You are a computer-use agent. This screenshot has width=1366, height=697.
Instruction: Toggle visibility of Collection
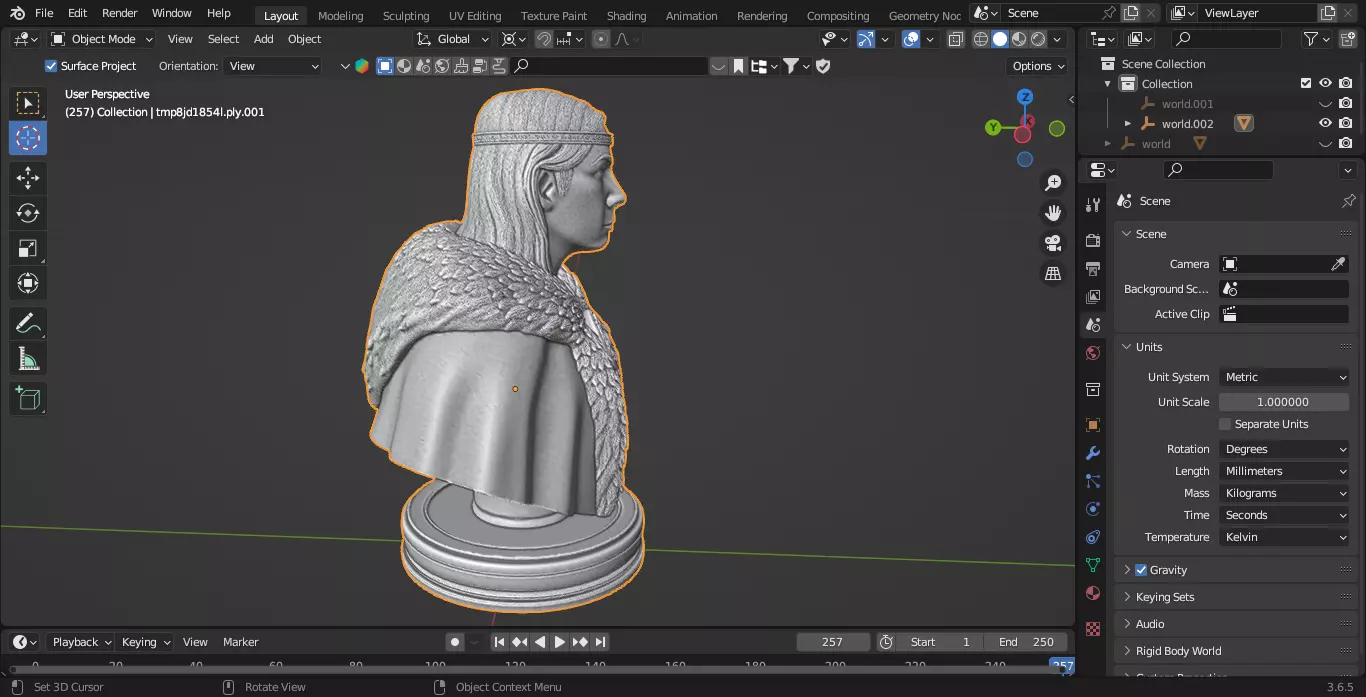[x=1325, y=84]
